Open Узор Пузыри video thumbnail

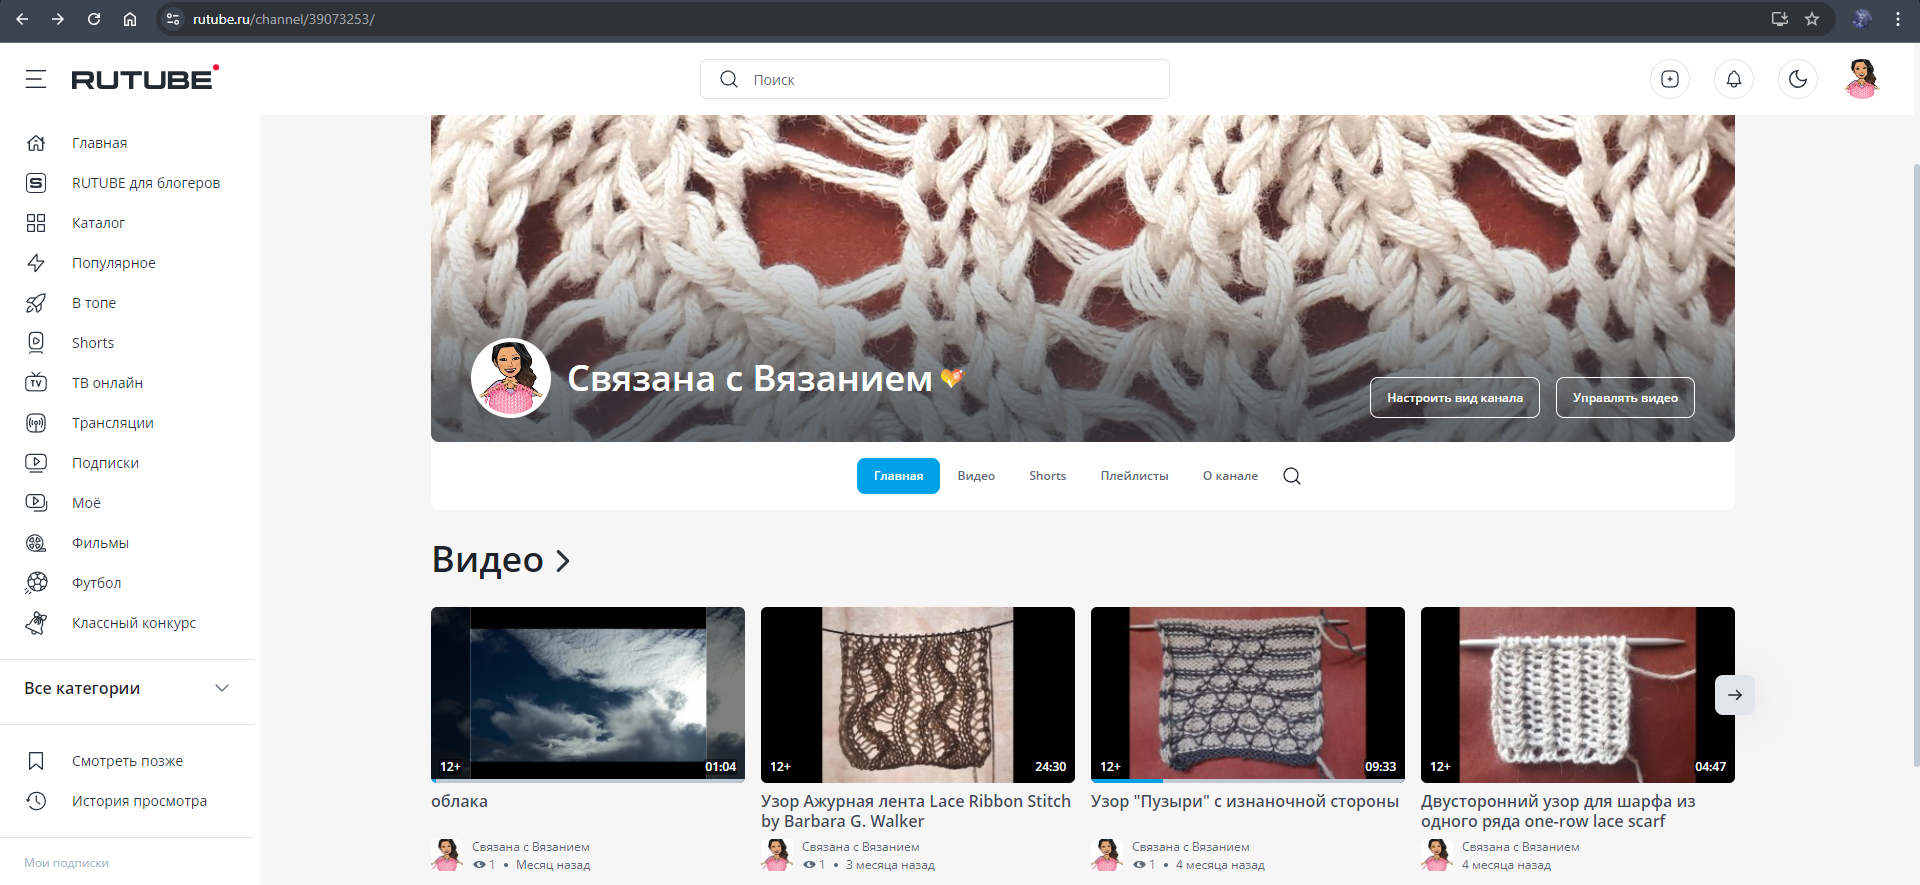1248,694
